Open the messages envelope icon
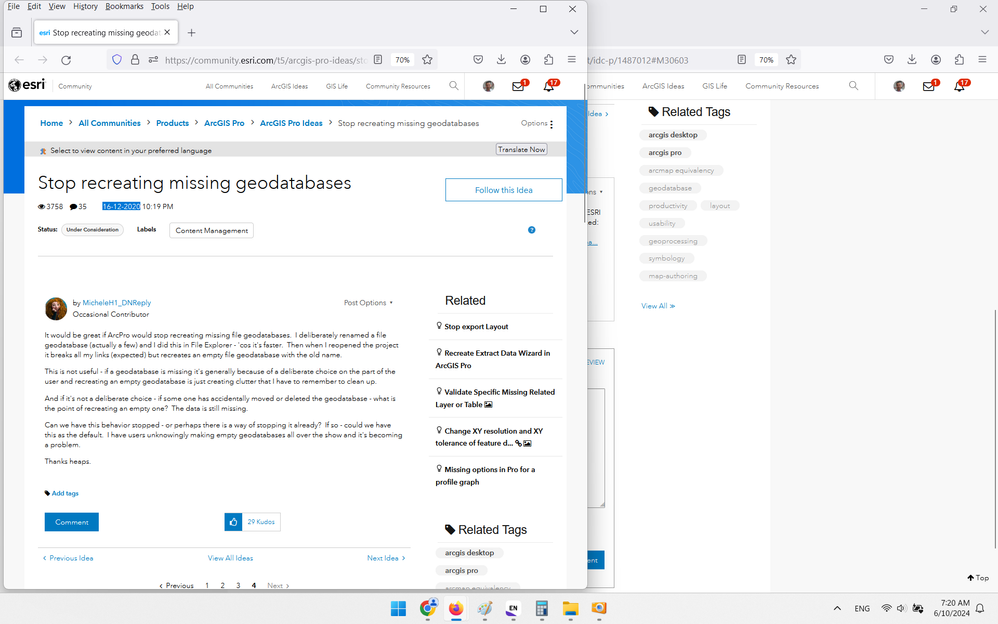This screenshot has height=624, width=998. pos(519,86)
